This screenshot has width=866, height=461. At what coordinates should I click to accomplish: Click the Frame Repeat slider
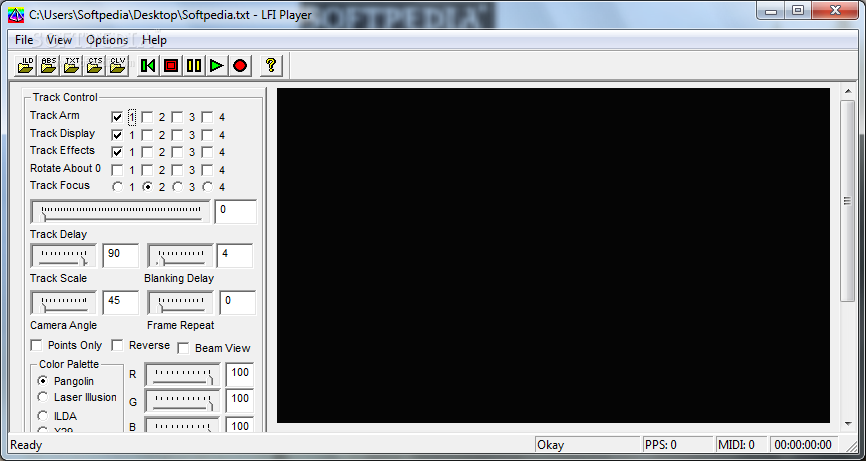click(180, 303)
